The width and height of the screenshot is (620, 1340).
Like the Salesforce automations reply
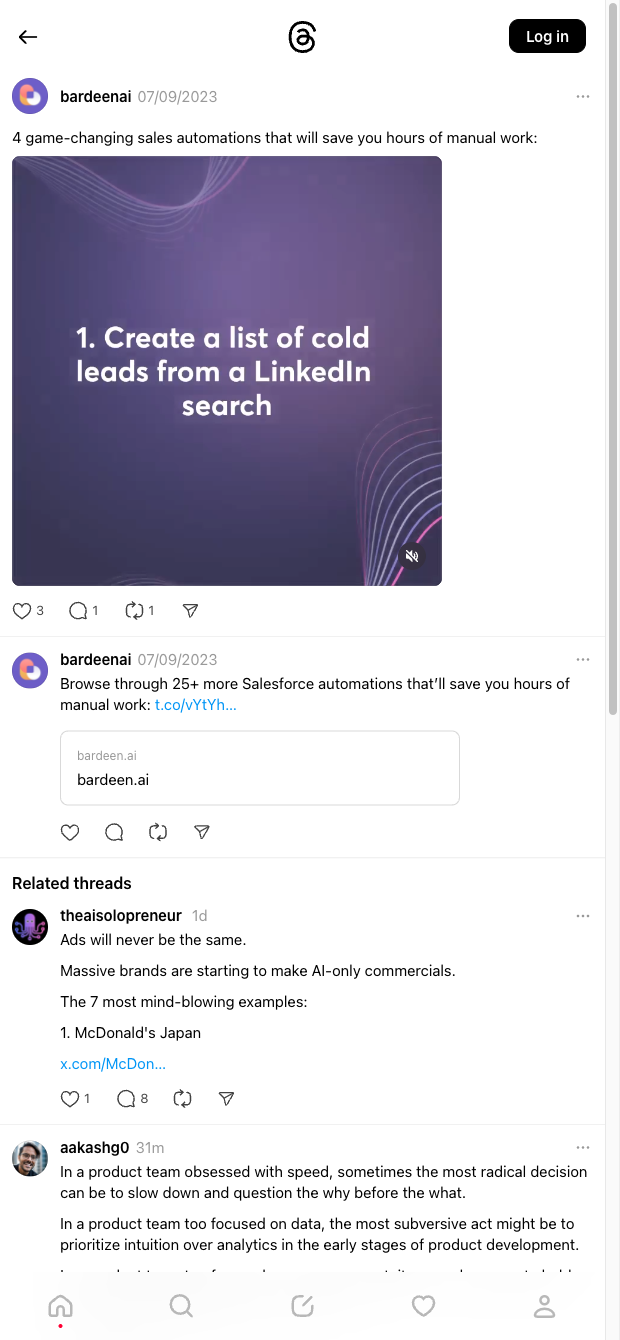click(x=70, y=832)
